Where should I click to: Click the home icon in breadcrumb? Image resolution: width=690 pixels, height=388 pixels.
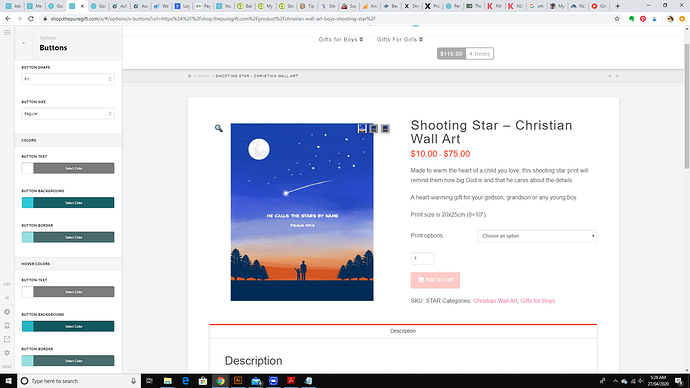tap(190, 76)
